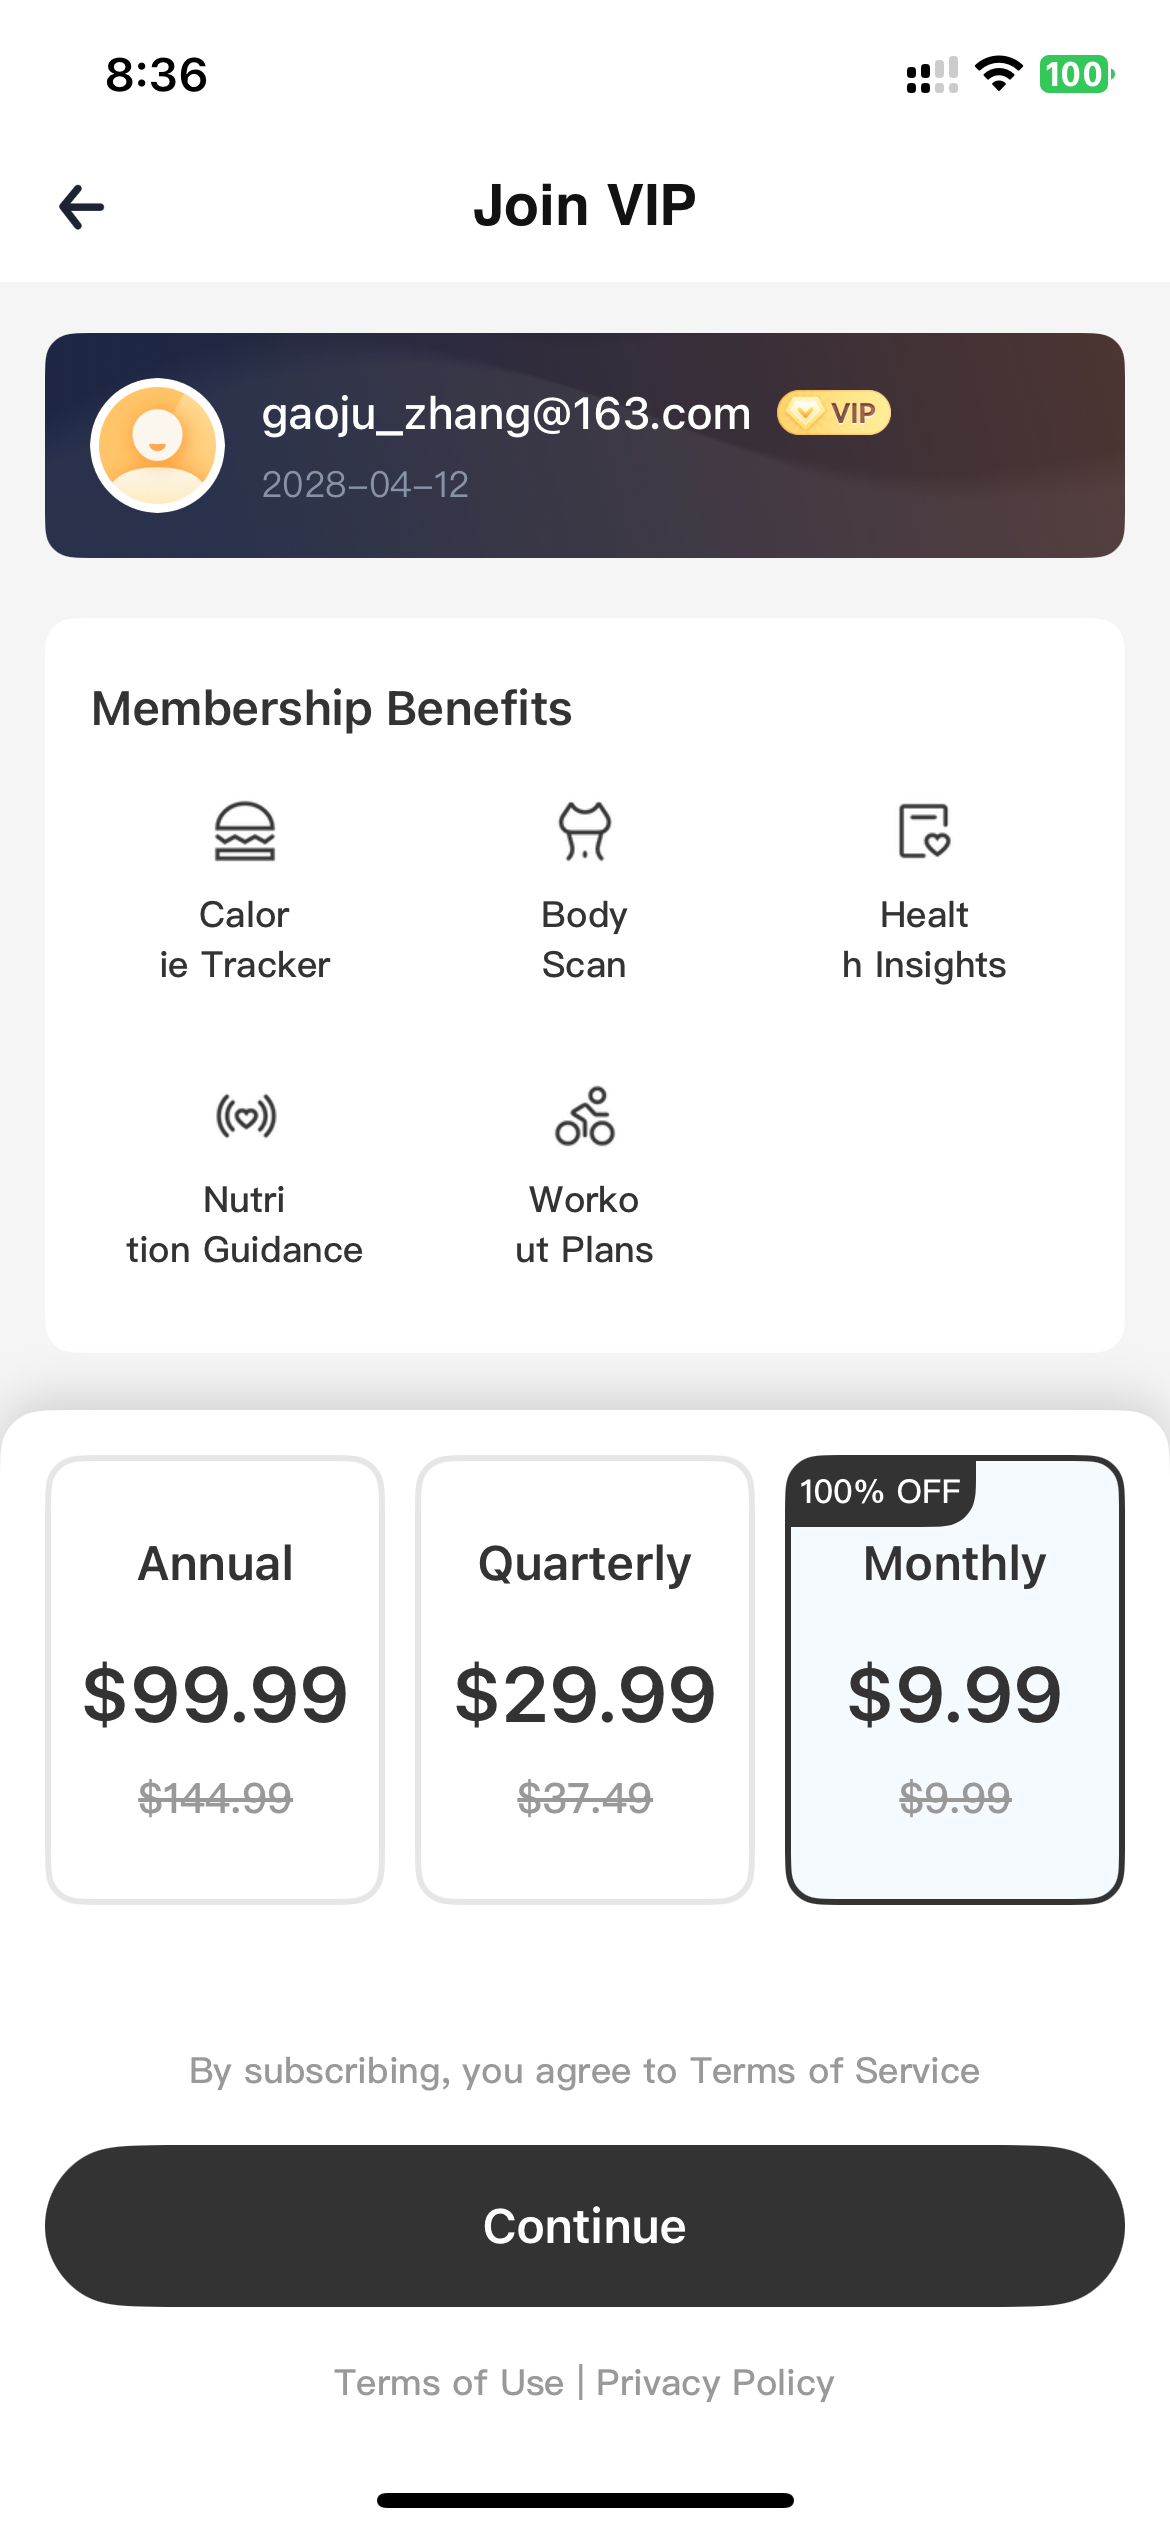Image resolution: width=1170 pixels, height=2532 pixels.
Task: Tap the battery indicator in status bar
Action: pyautogui.click(x=1076, y=74)
